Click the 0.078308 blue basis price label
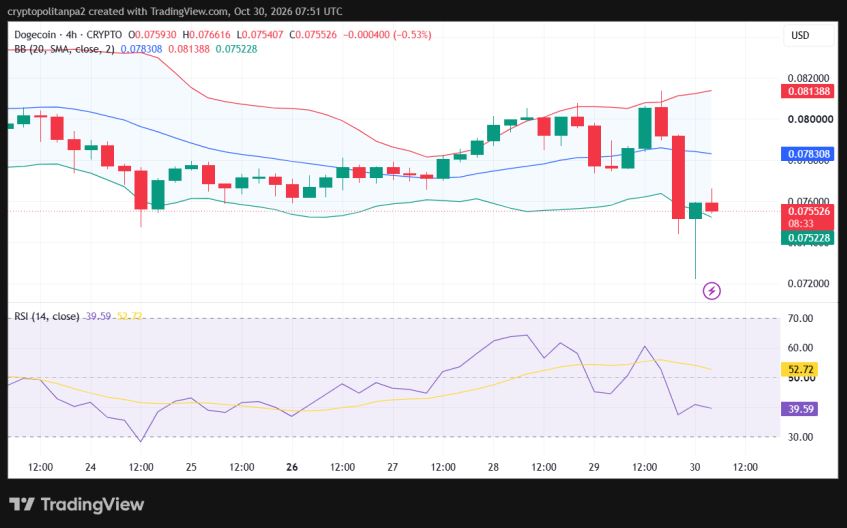The image size is (847, 528). click(x=808, y=154)
